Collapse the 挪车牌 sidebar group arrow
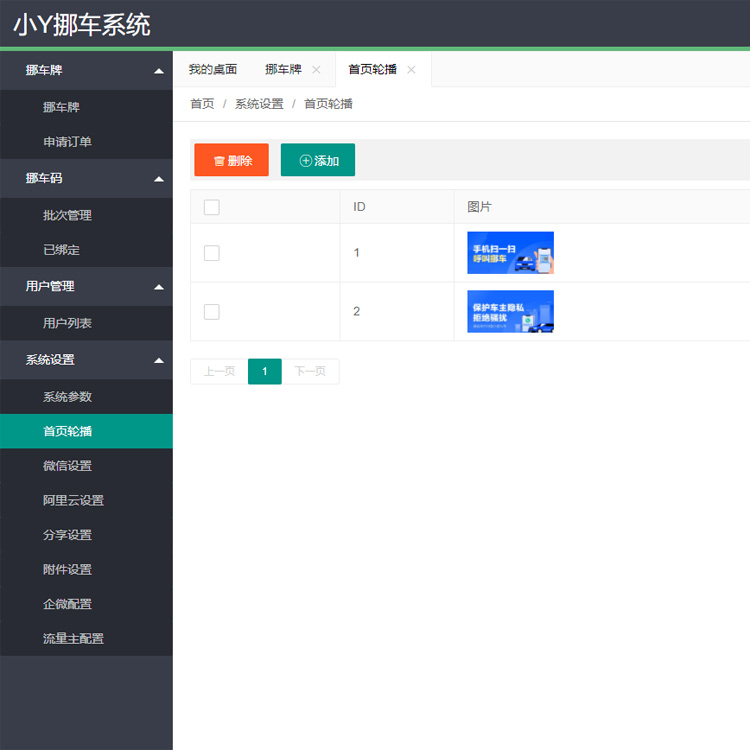 [x=159, y=71]
